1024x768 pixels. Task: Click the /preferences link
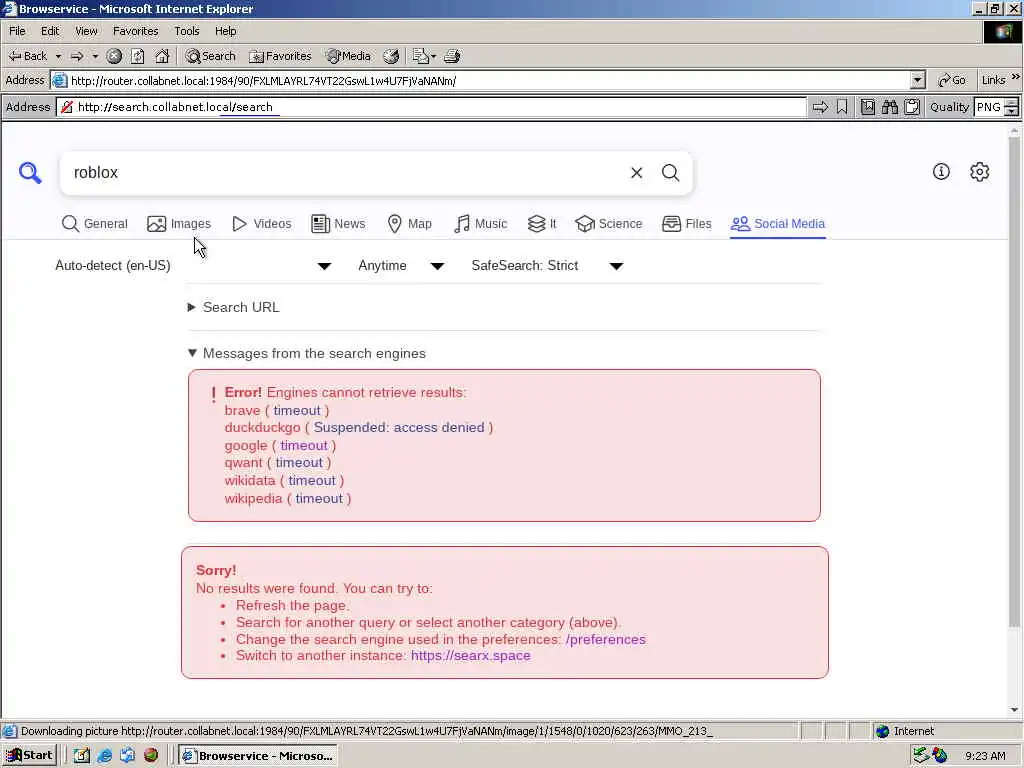coord(605,639)
